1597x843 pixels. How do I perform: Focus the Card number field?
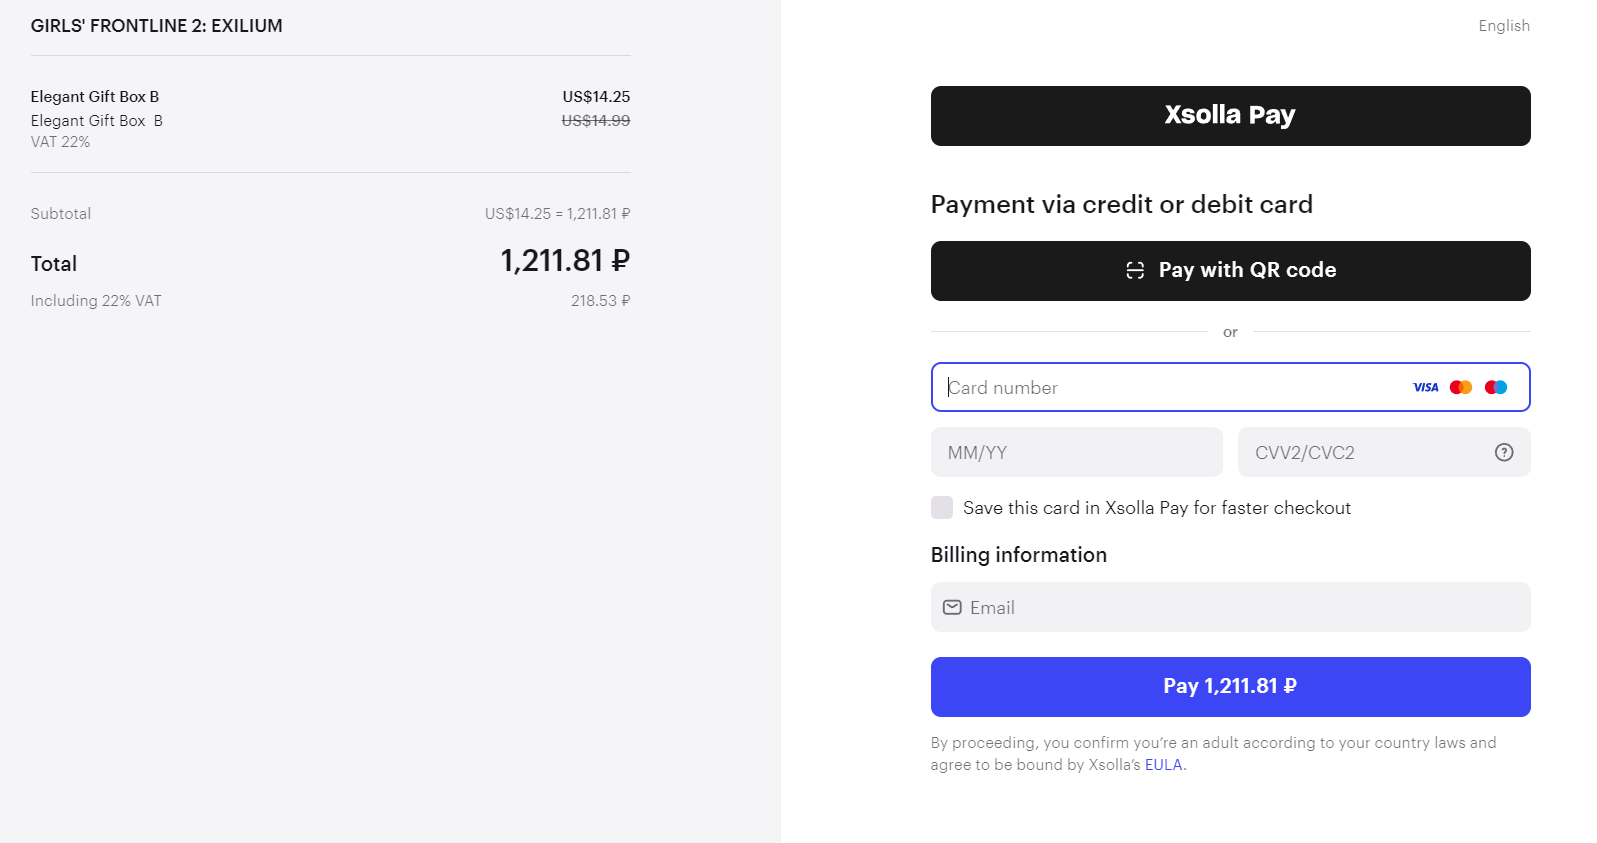click(1170, 388)
